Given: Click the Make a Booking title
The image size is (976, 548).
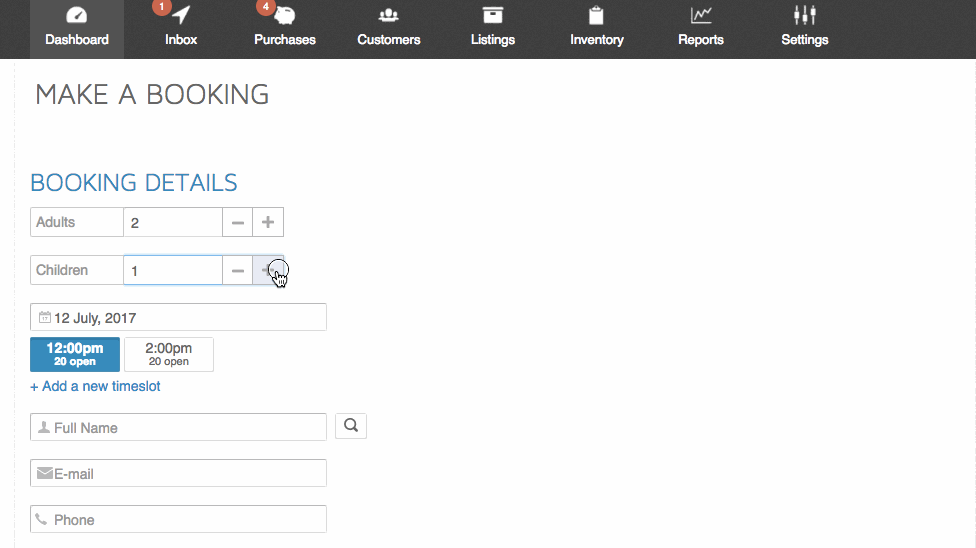Looking at the screenshot, I should [152, 95].
